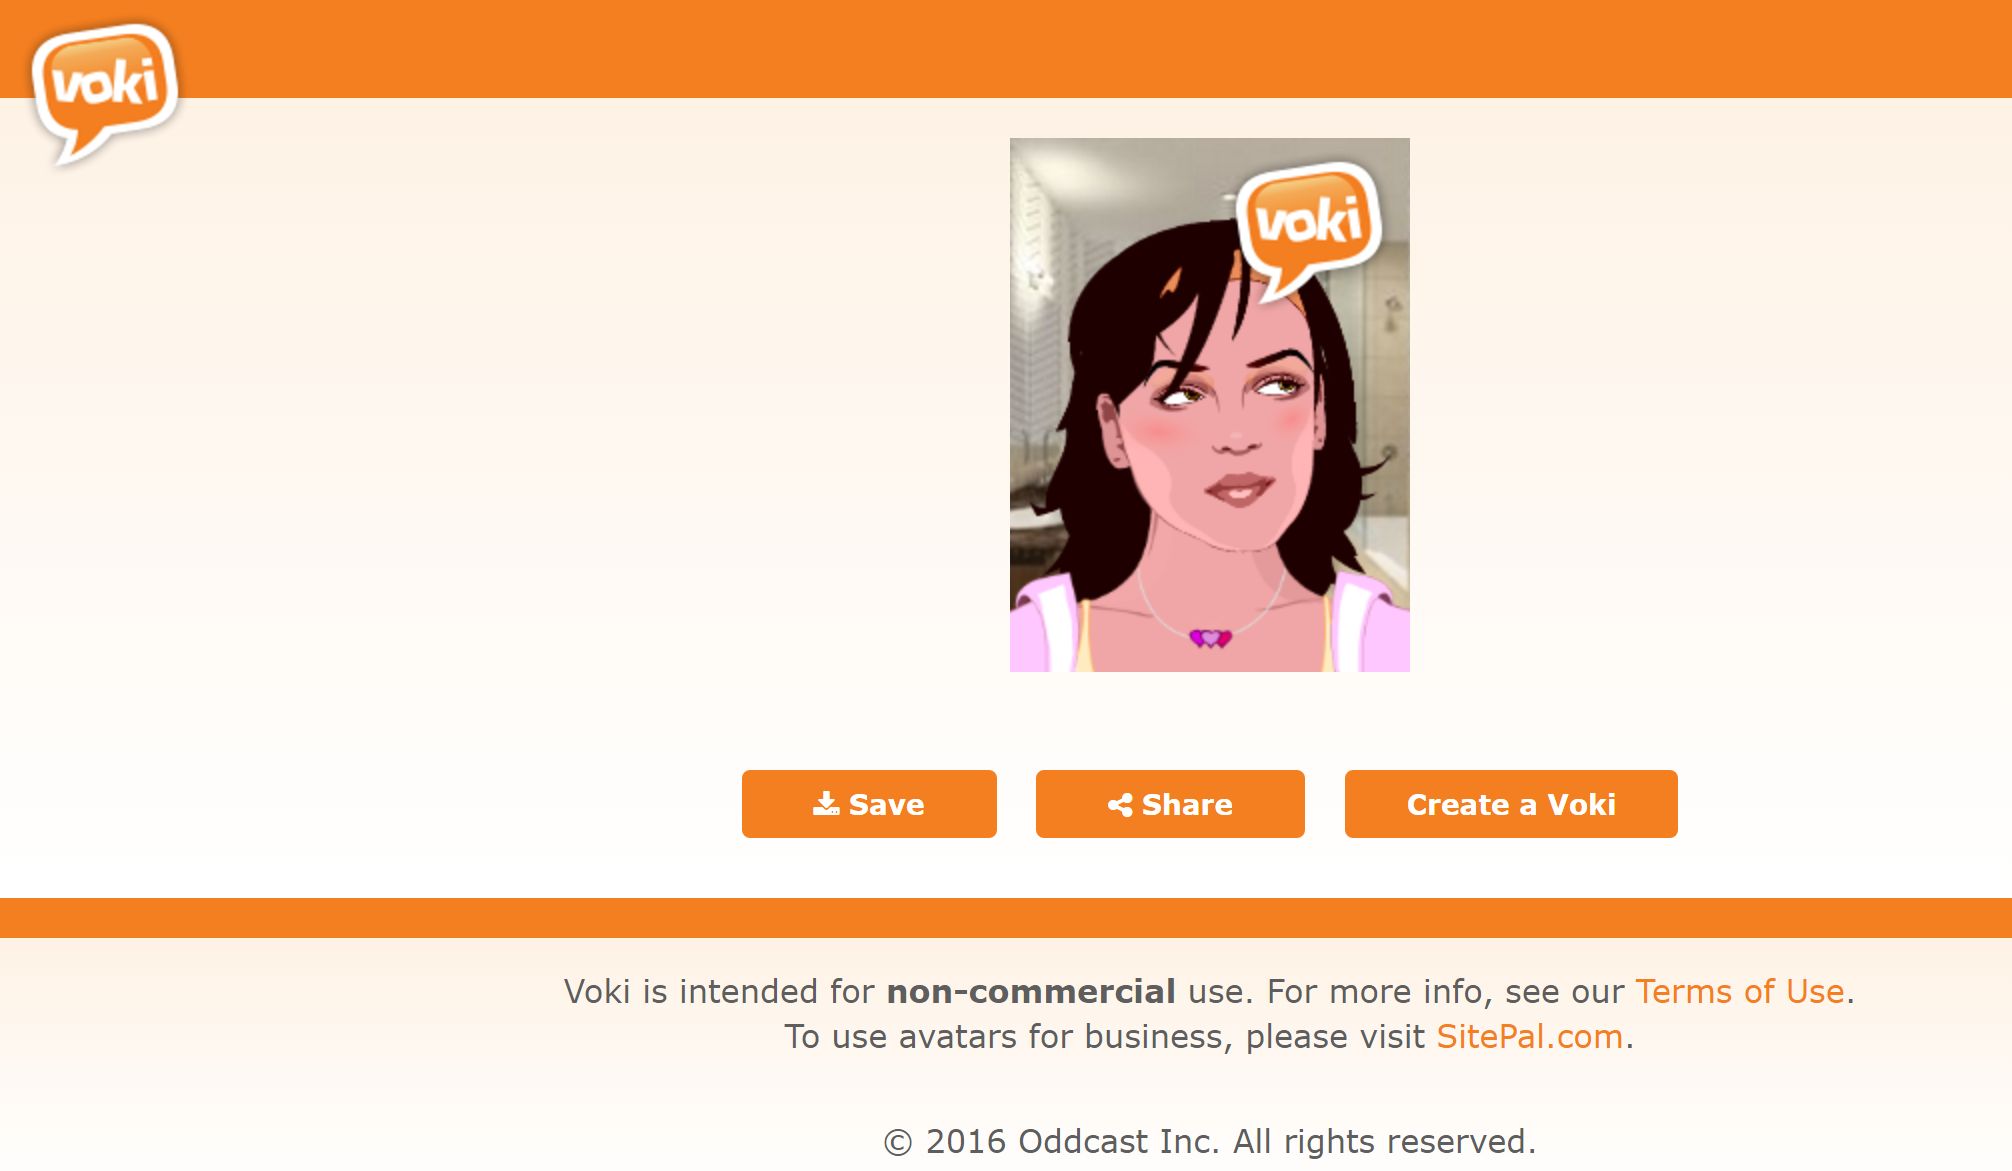Open the Share options
Viewport: 2012px width, 1171px height.
[x=1170, y=804]
